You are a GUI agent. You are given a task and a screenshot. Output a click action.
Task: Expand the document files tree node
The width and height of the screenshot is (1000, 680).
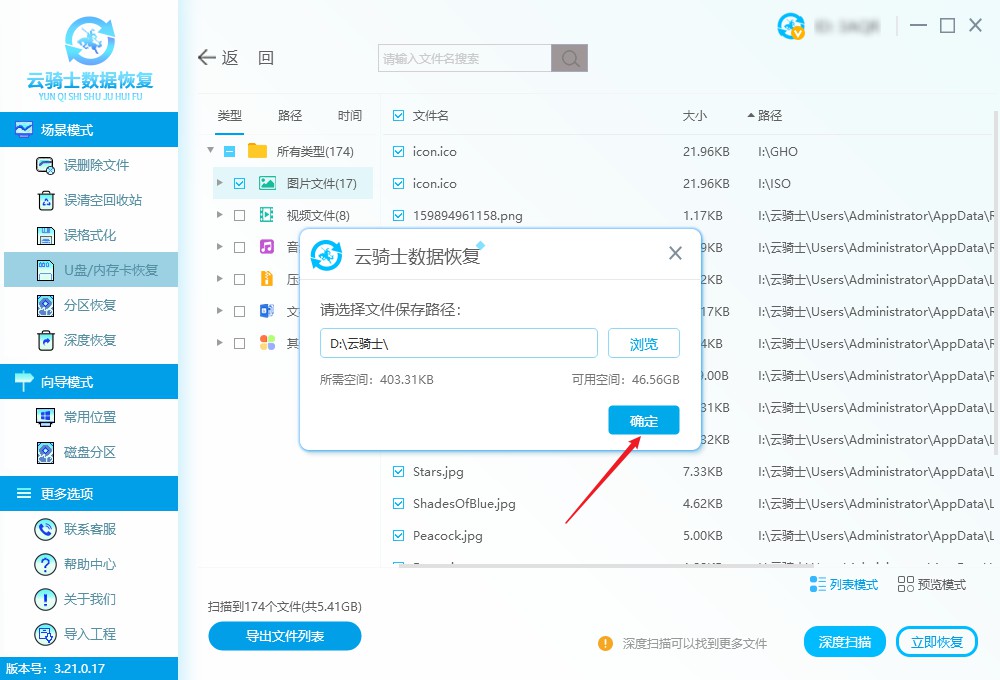click(x=219, y=311)
